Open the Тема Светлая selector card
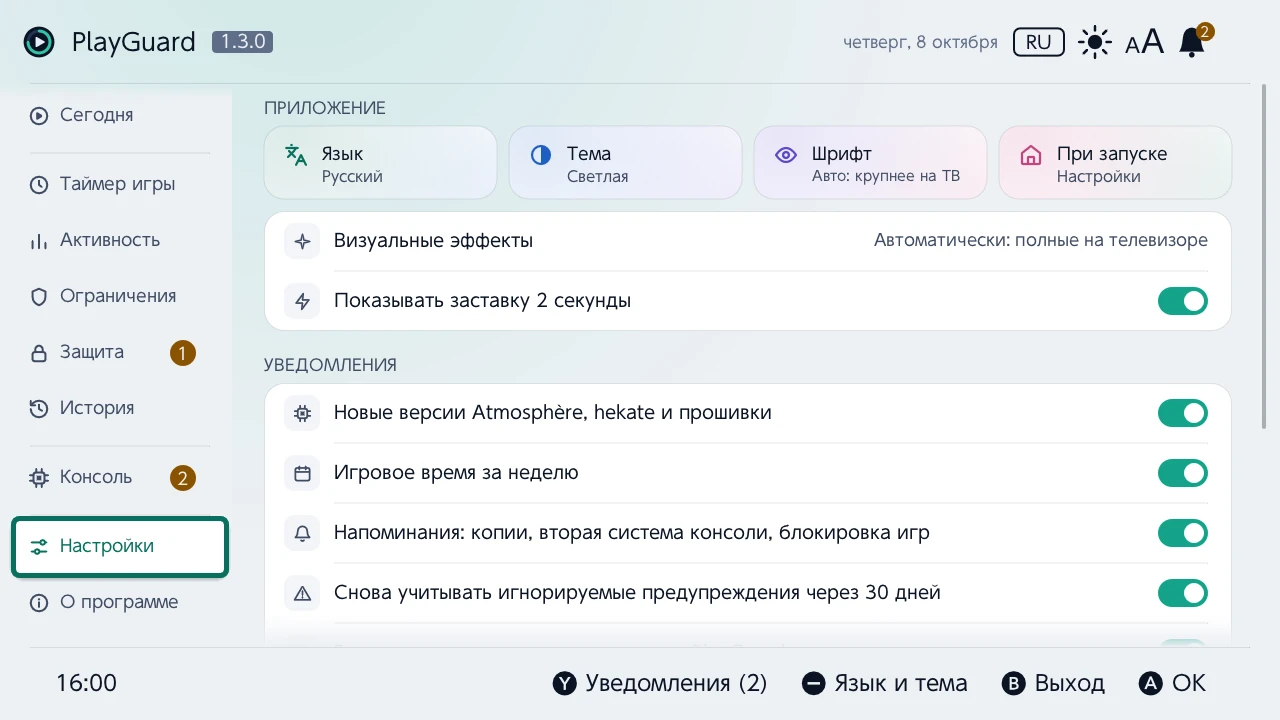 coord(626,163)
